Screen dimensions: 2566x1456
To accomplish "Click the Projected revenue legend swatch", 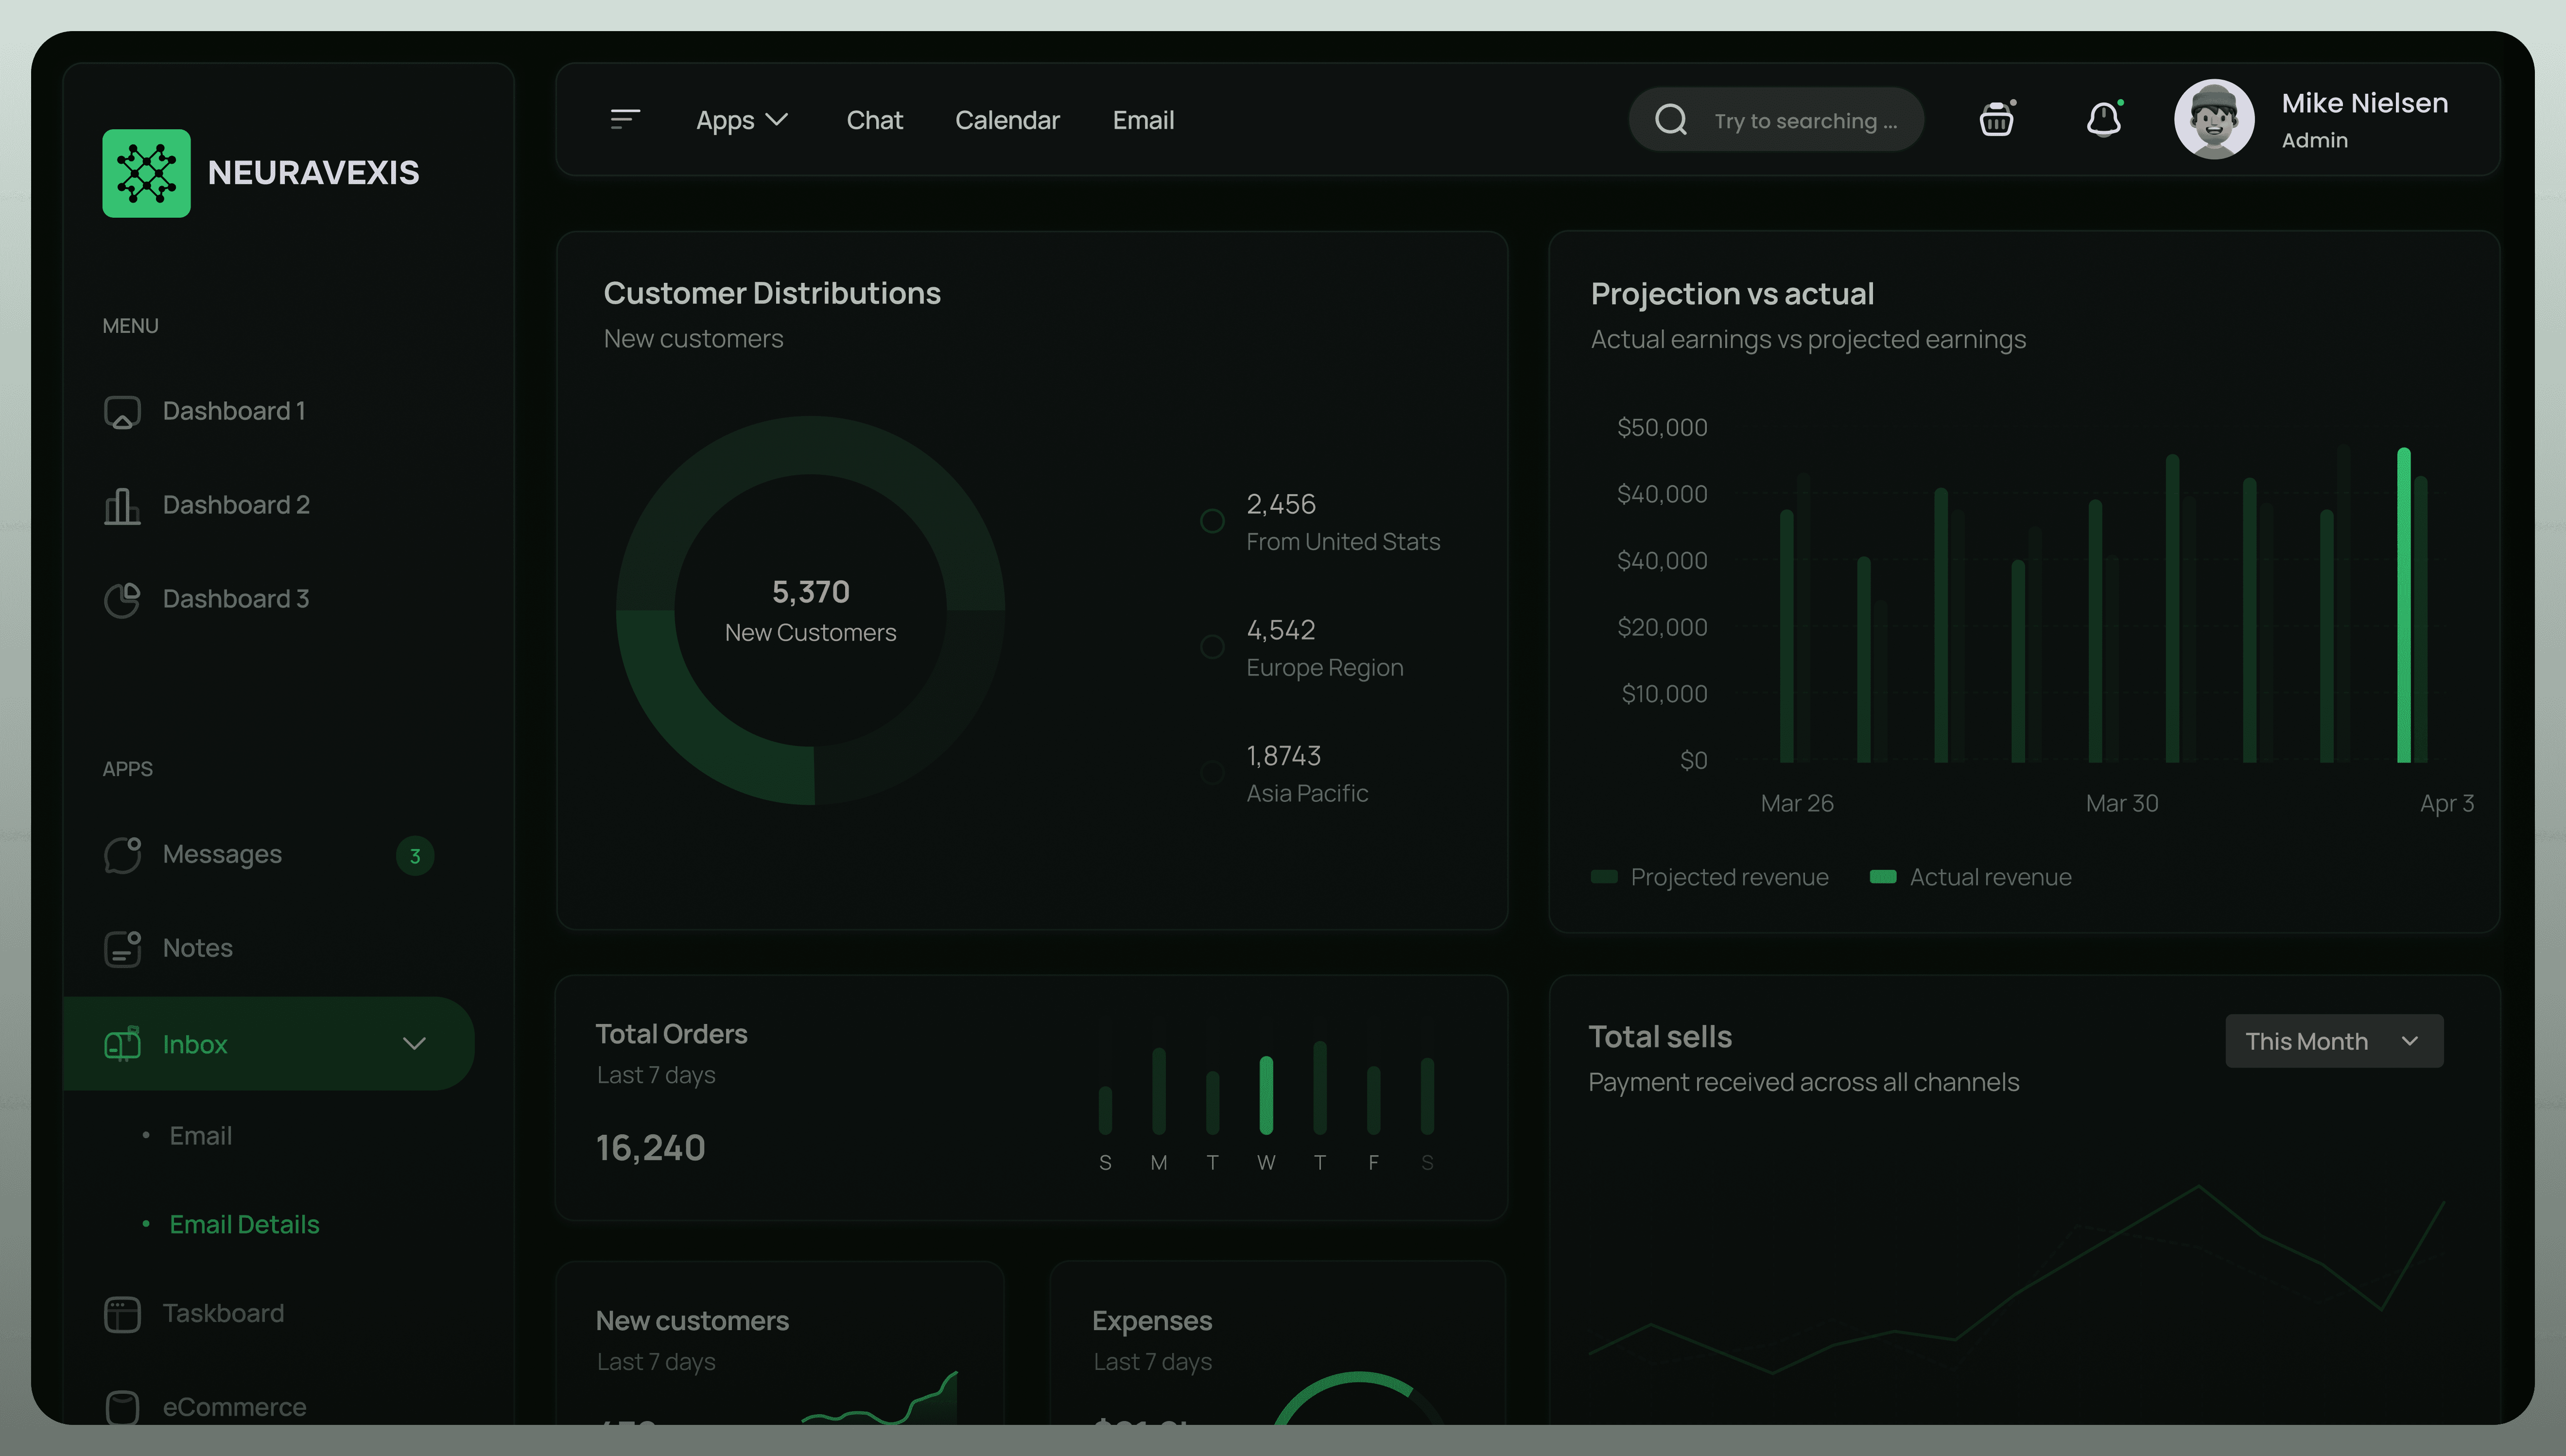I will click(1604, 877).
